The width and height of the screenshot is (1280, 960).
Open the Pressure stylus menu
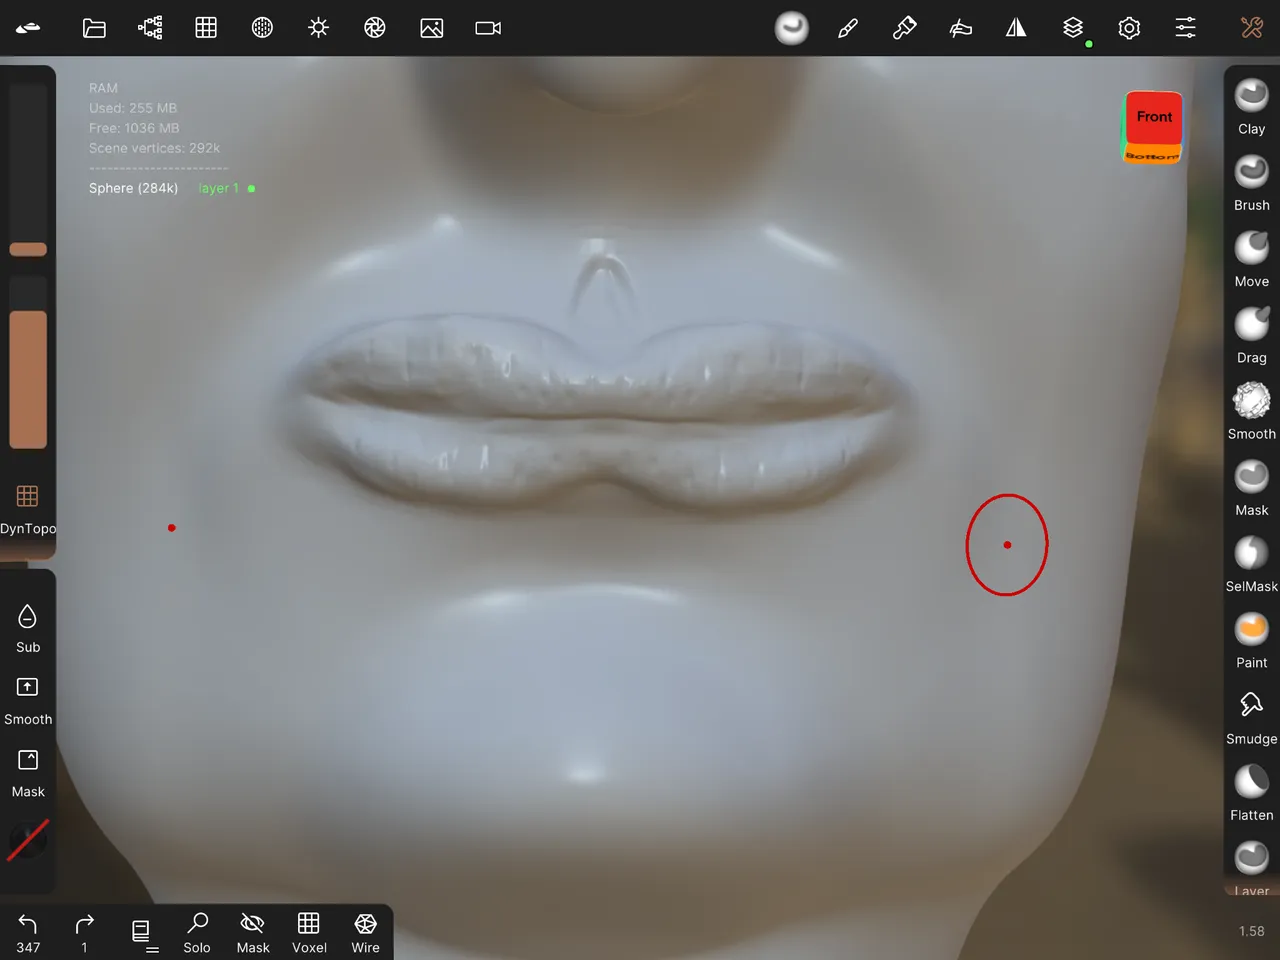point(960,28)
